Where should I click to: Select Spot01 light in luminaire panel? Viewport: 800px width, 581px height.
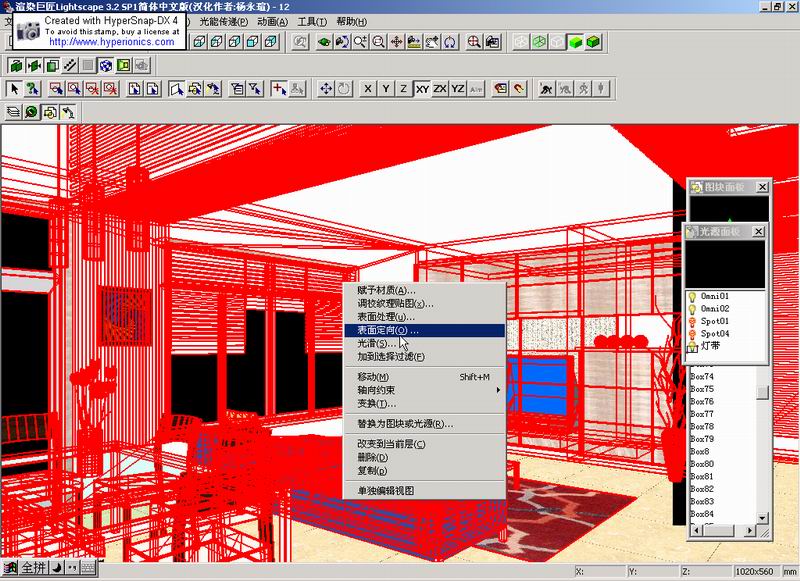714,321
